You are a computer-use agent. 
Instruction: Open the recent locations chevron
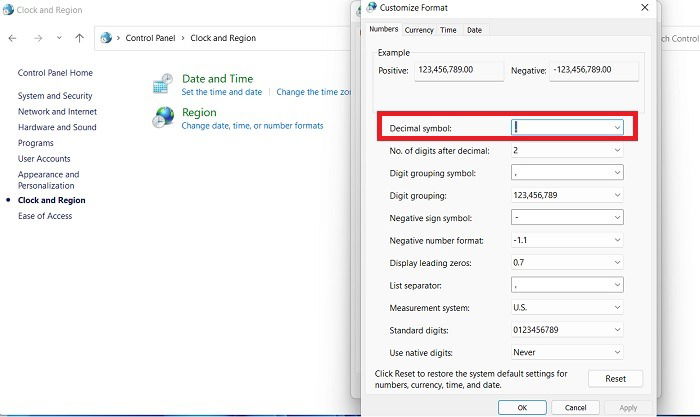59,38
